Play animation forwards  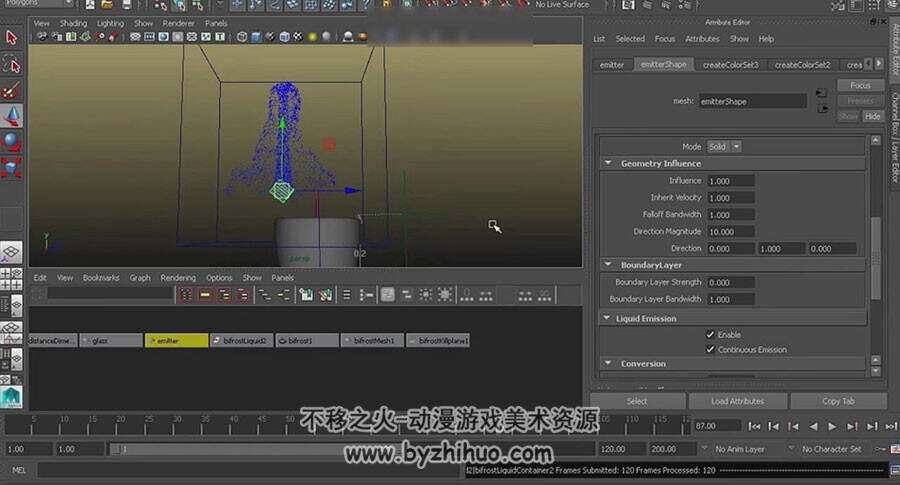point(832,426)
